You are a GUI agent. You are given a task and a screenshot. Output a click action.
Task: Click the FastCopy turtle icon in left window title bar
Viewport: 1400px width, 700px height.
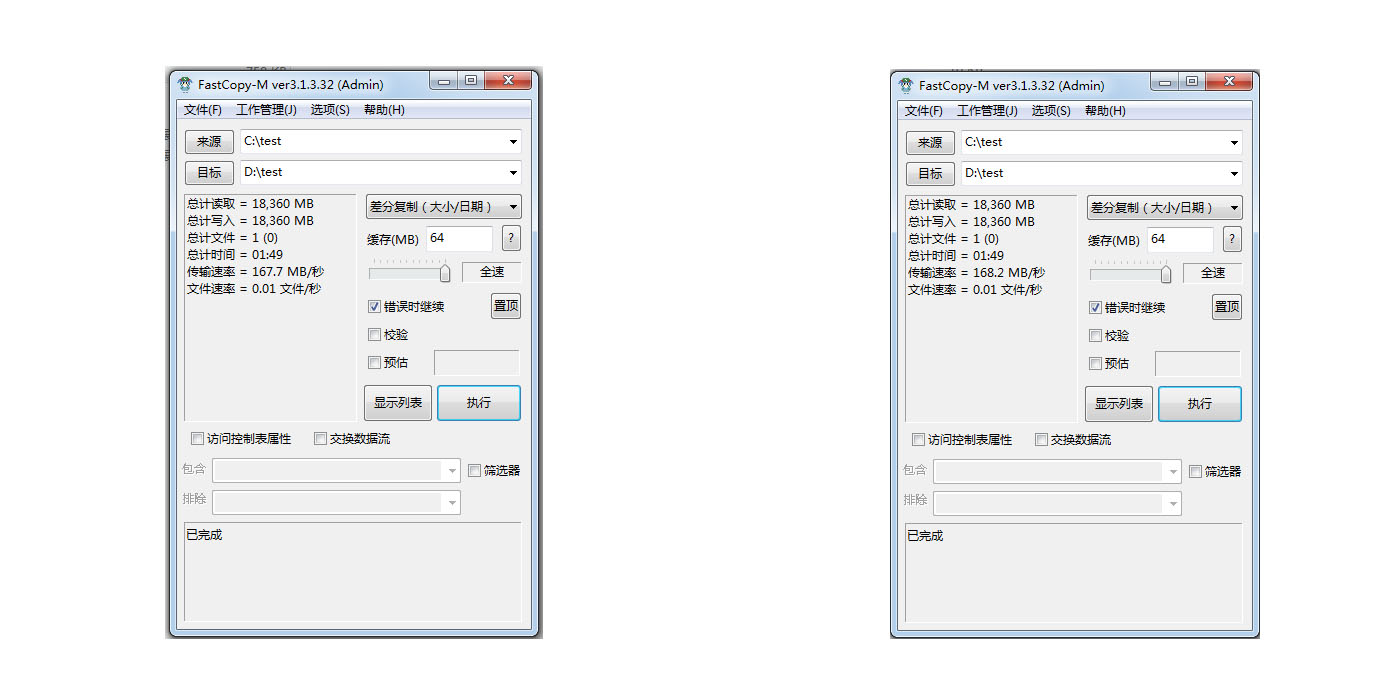pyautogui.click(x=184, y=84)
